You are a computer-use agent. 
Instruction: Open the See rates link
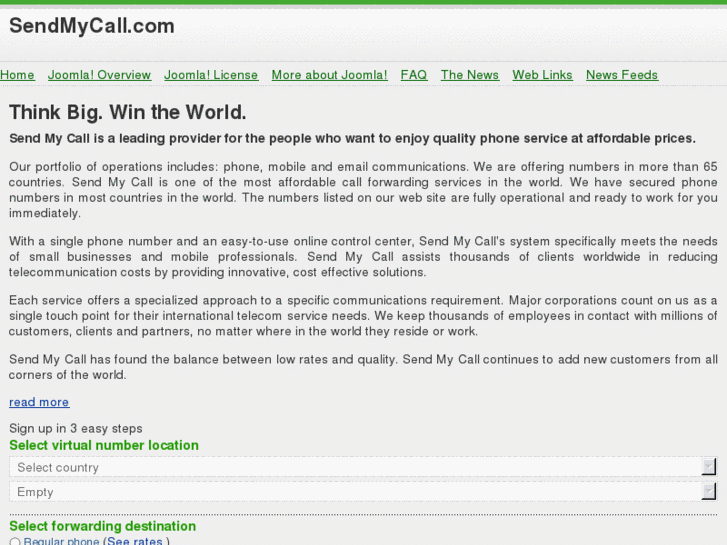coord(134,541)
